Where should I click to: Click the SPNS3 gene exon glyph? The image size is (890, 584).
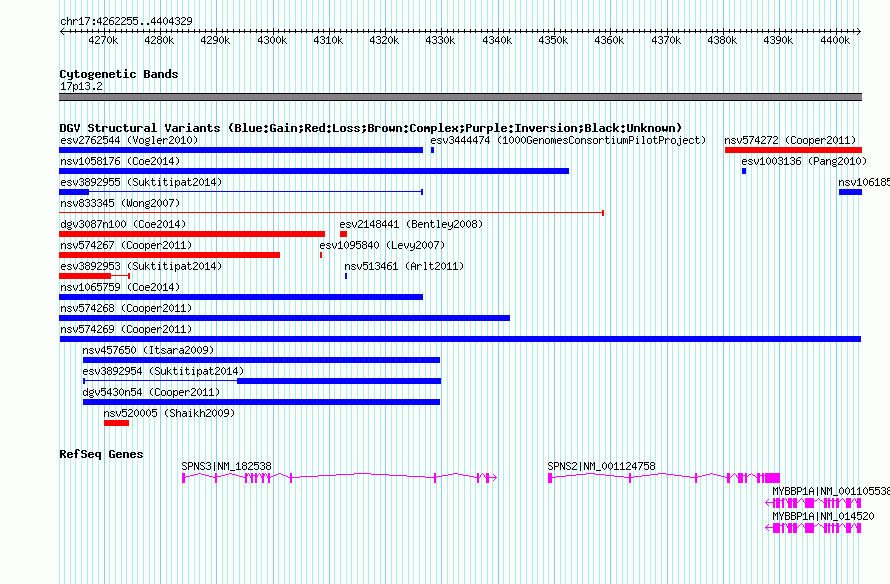point(339,478)
